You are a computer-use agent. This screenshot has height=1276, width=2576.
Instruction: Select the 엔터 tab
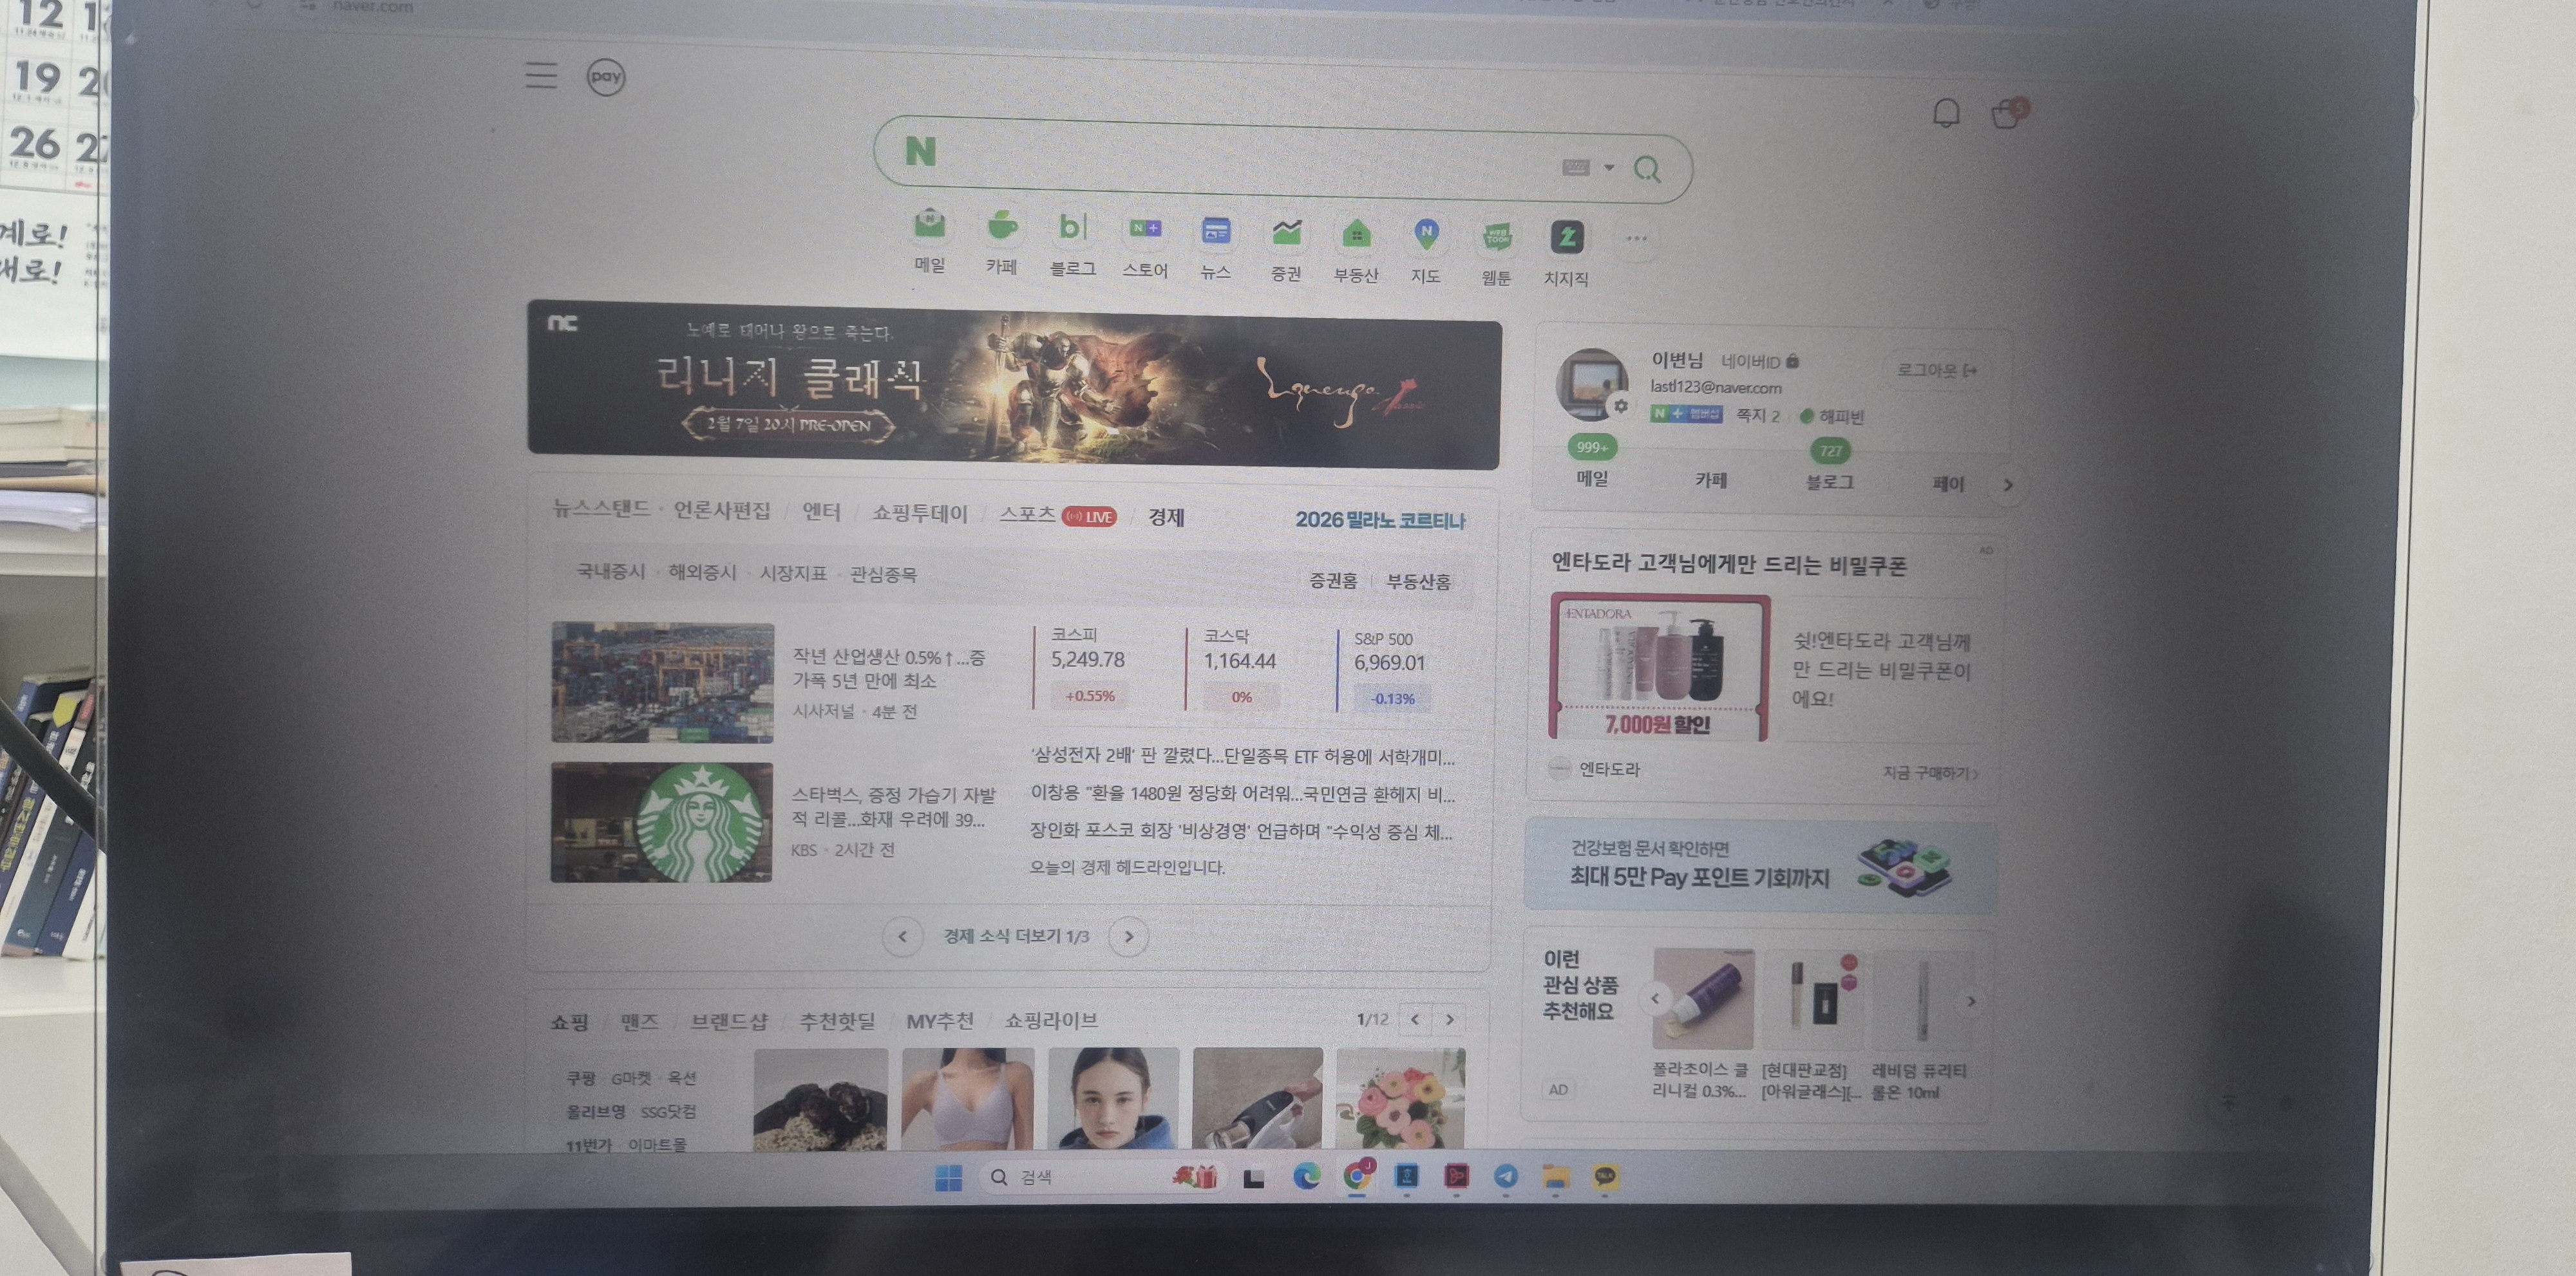821,511
